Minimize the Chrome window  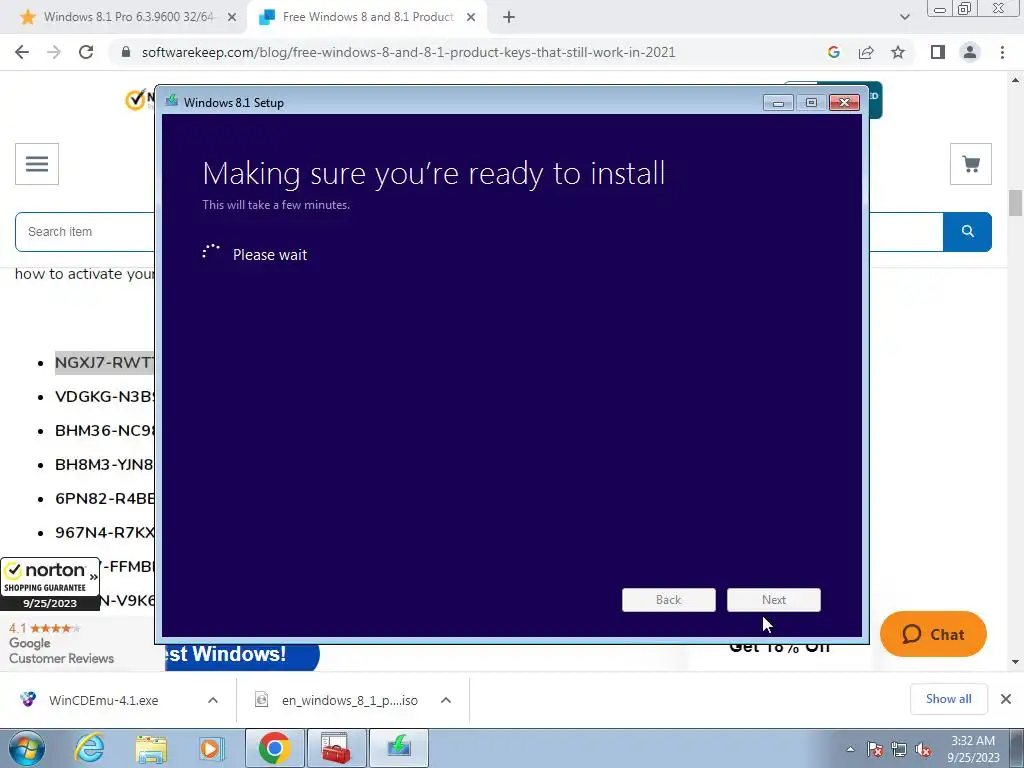click(940, 9)
